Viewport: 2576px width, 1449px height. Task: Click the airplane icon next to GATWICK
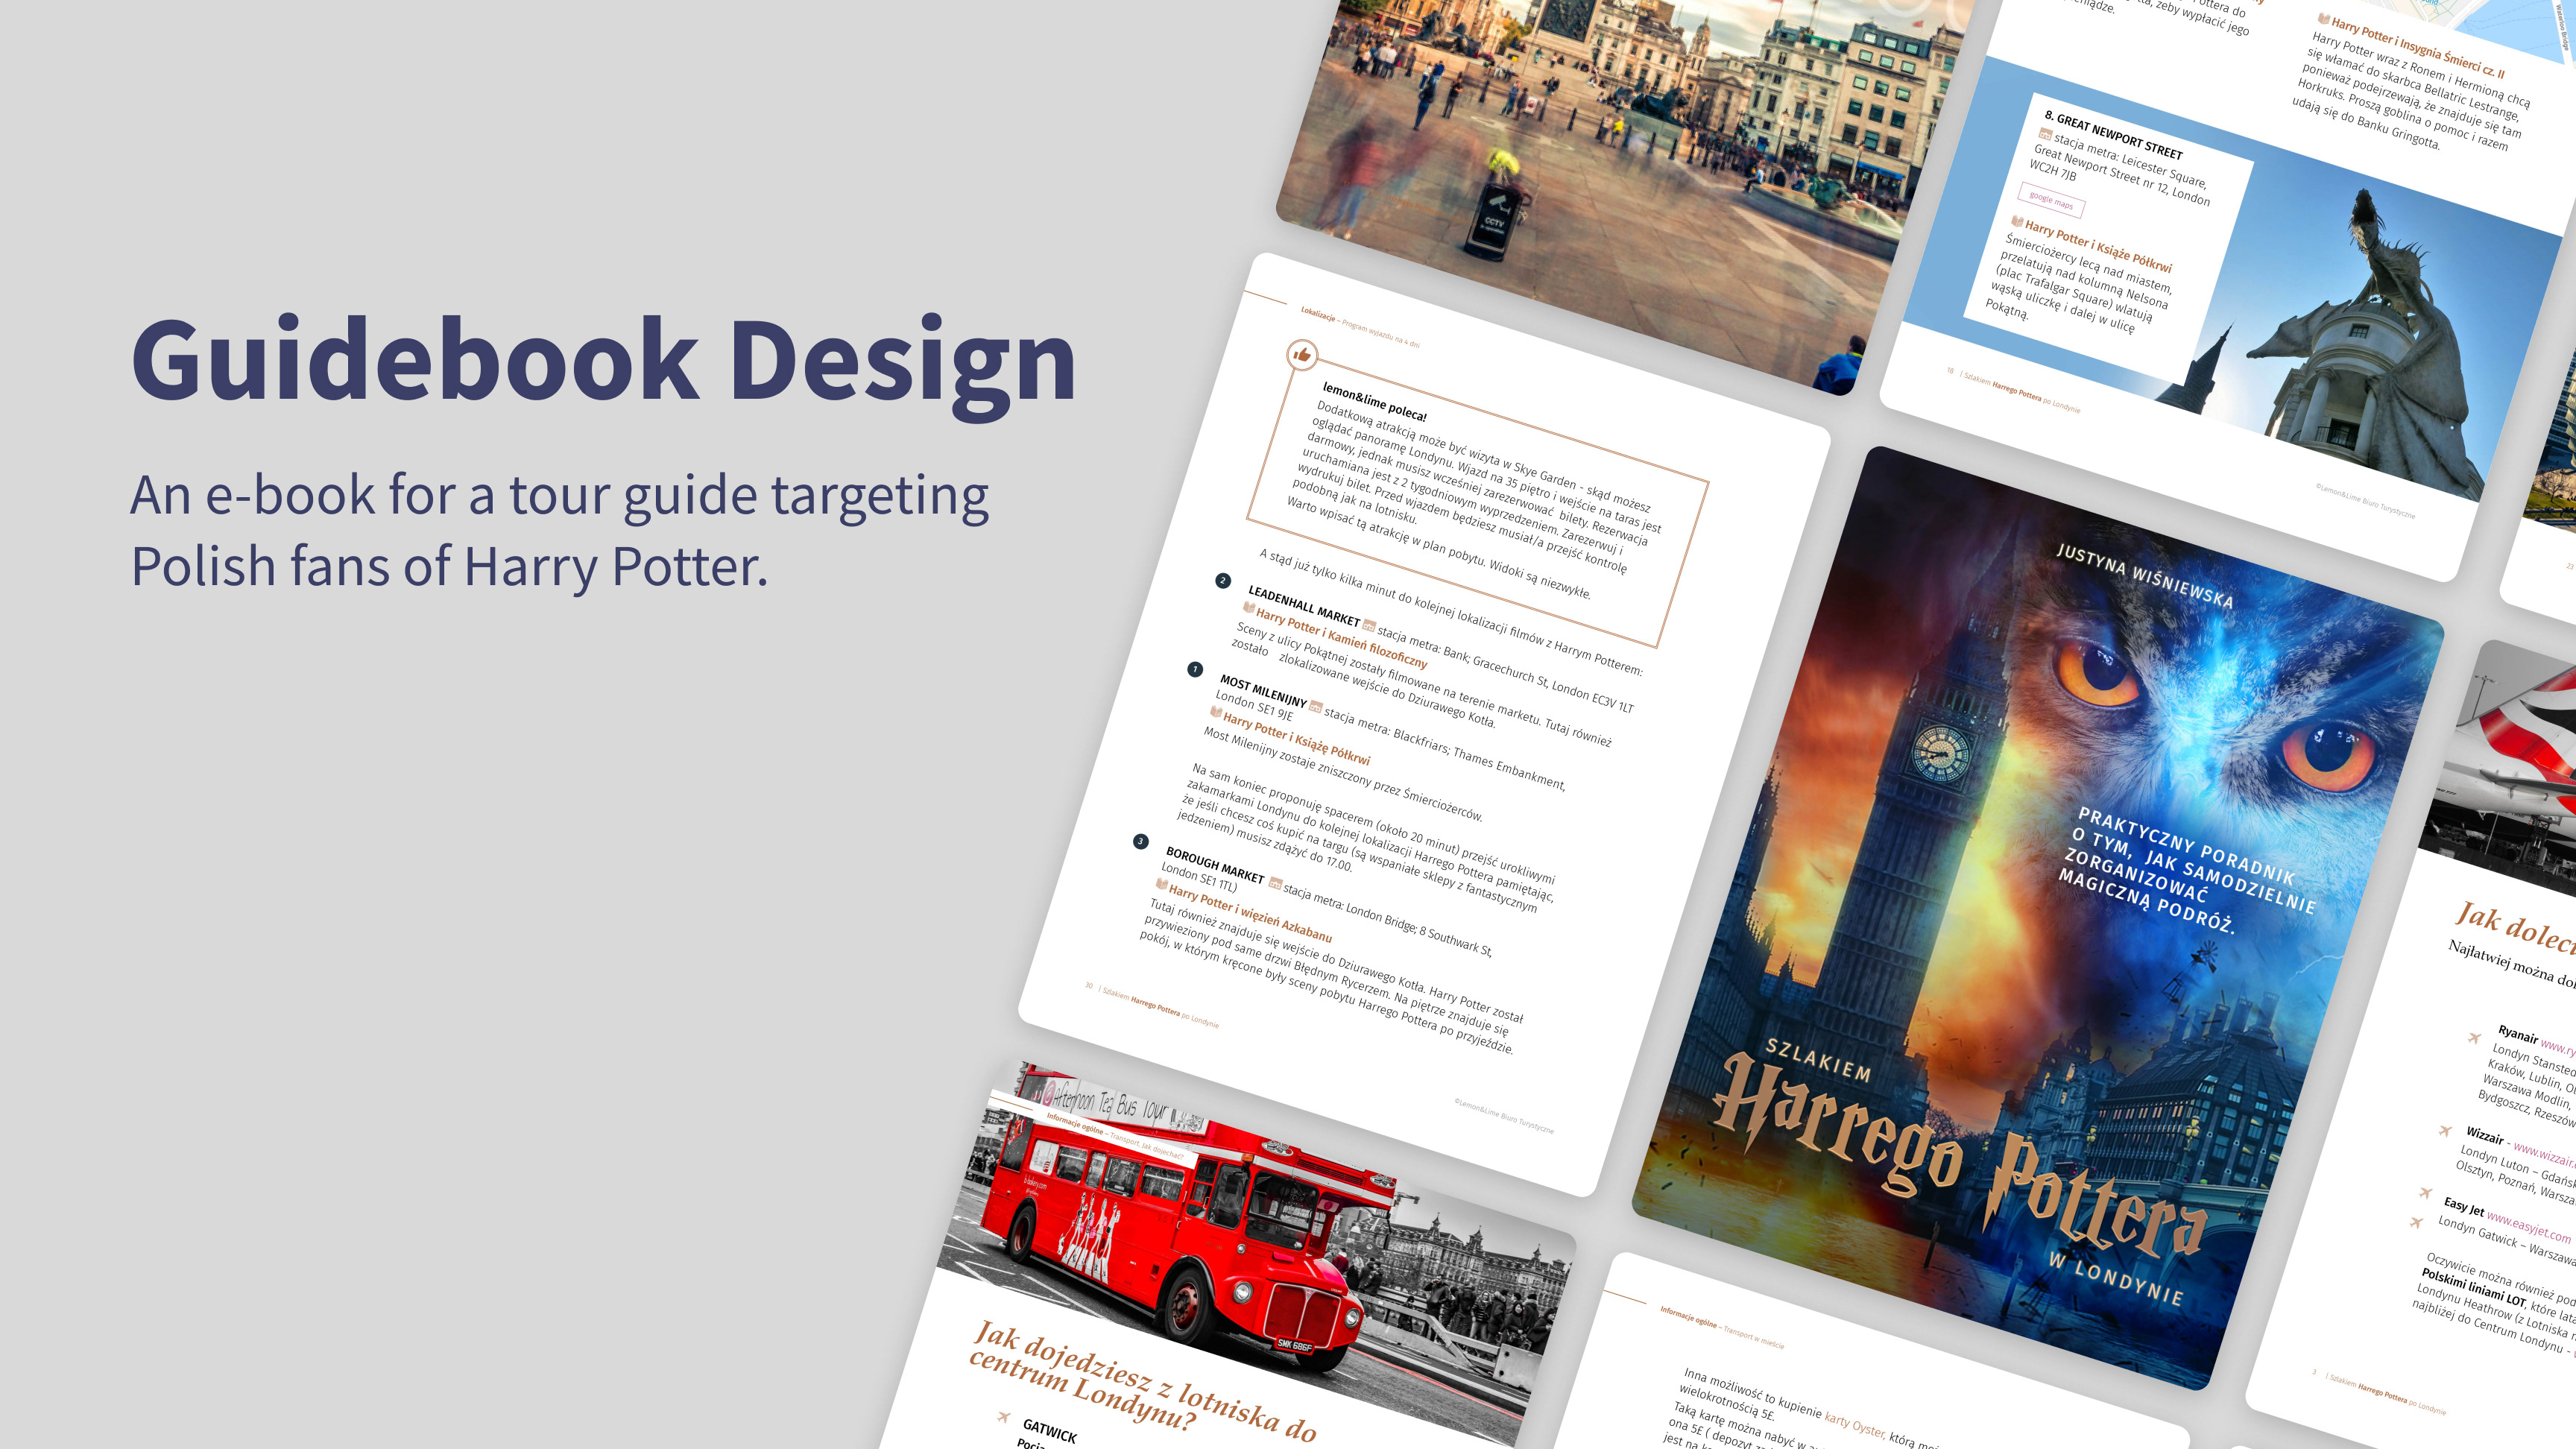(x=1003, y=1417)
